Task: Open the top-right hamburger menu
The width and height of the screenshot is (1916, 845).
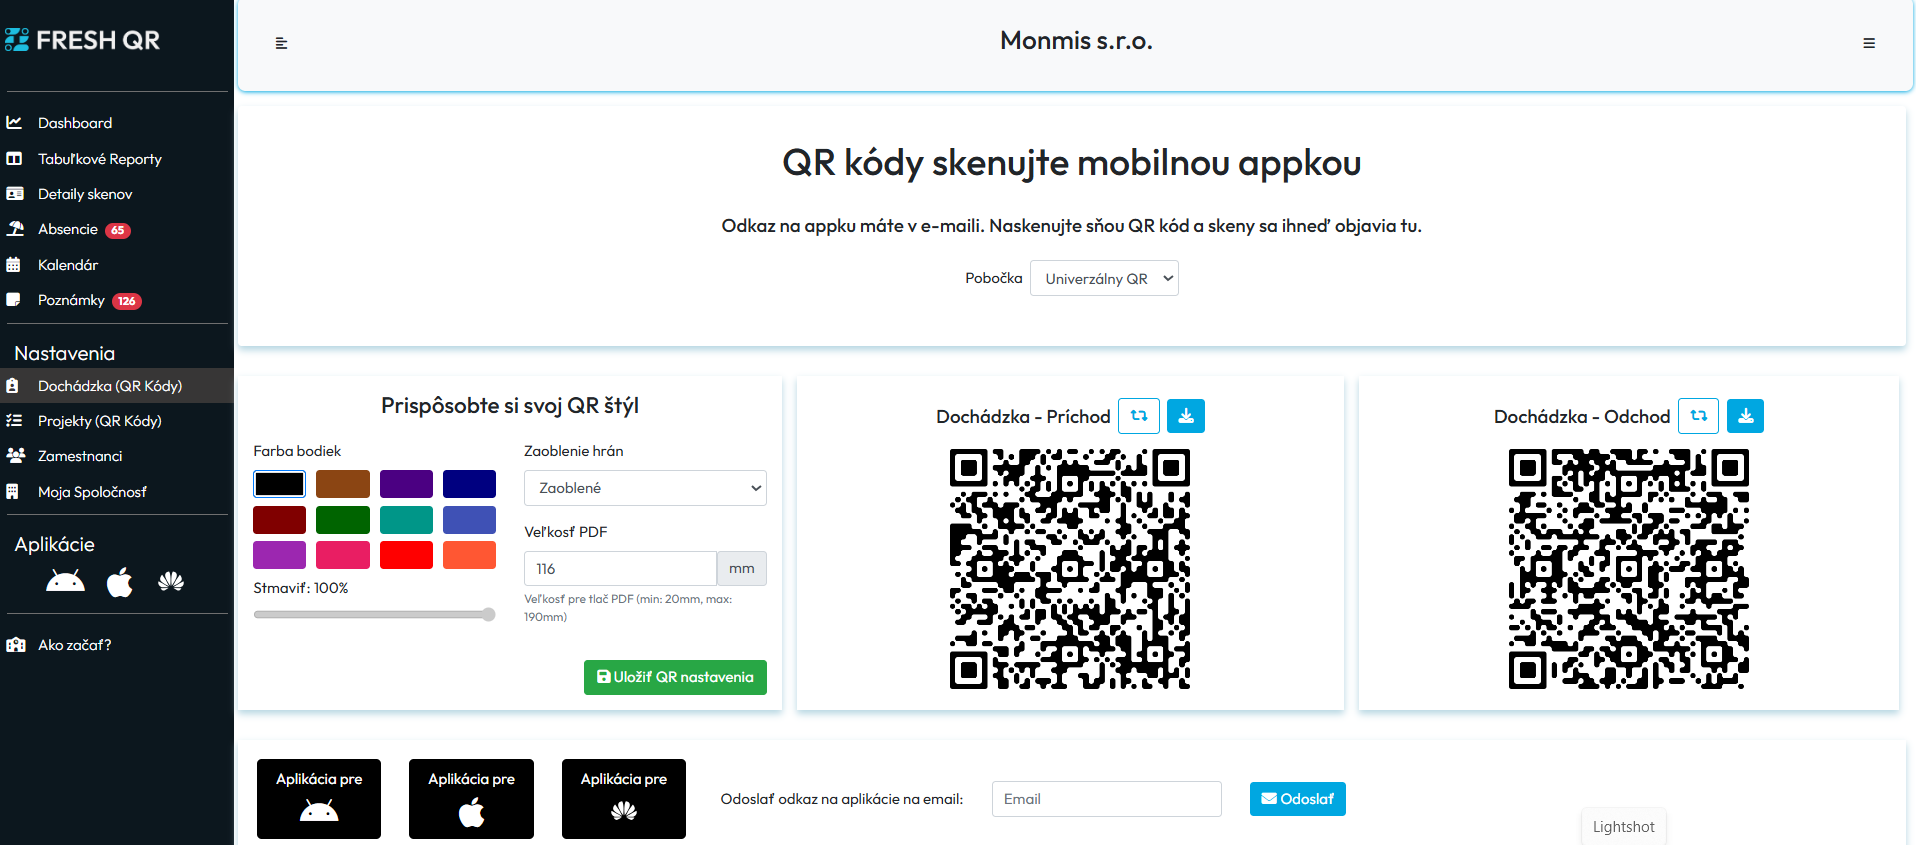Action: (x=1868, y=43)
